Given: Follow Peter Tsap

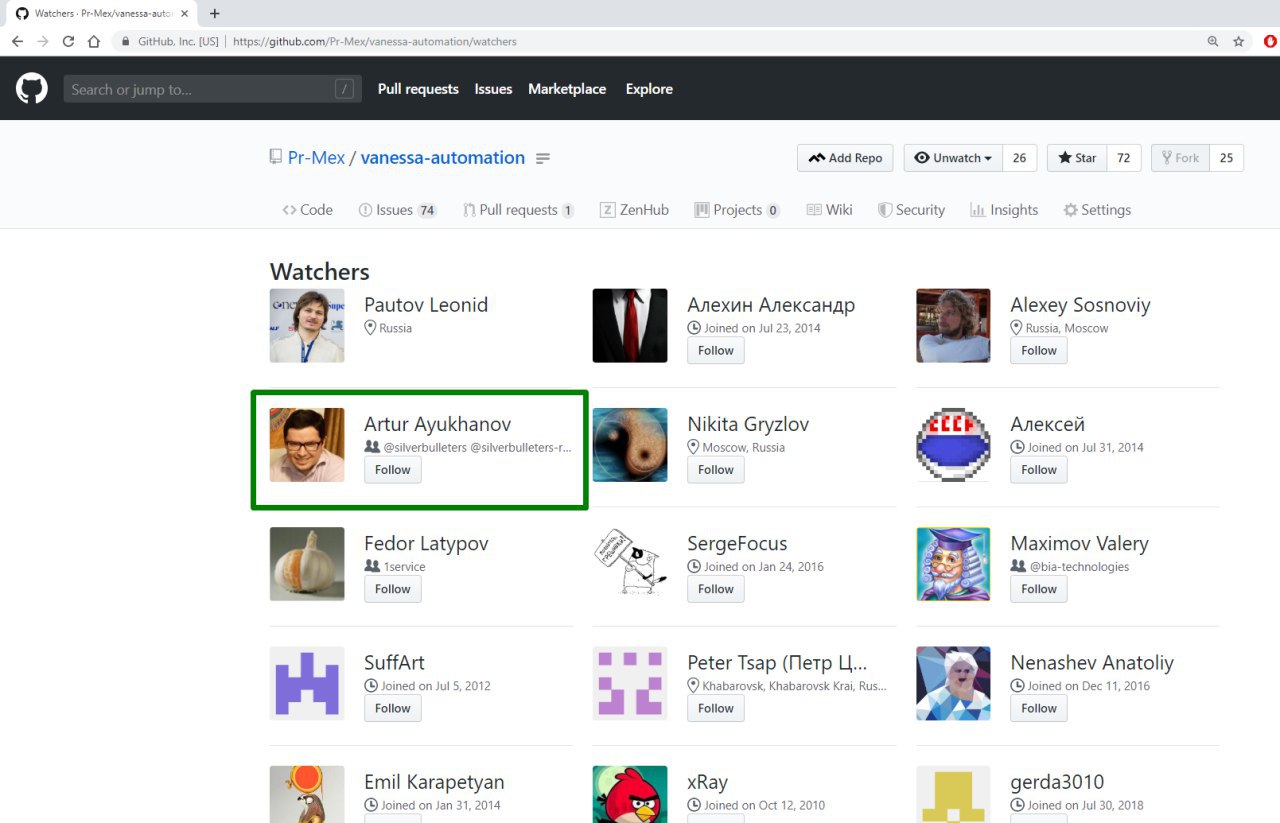Looking at the screenshot, I should (716, 709).
